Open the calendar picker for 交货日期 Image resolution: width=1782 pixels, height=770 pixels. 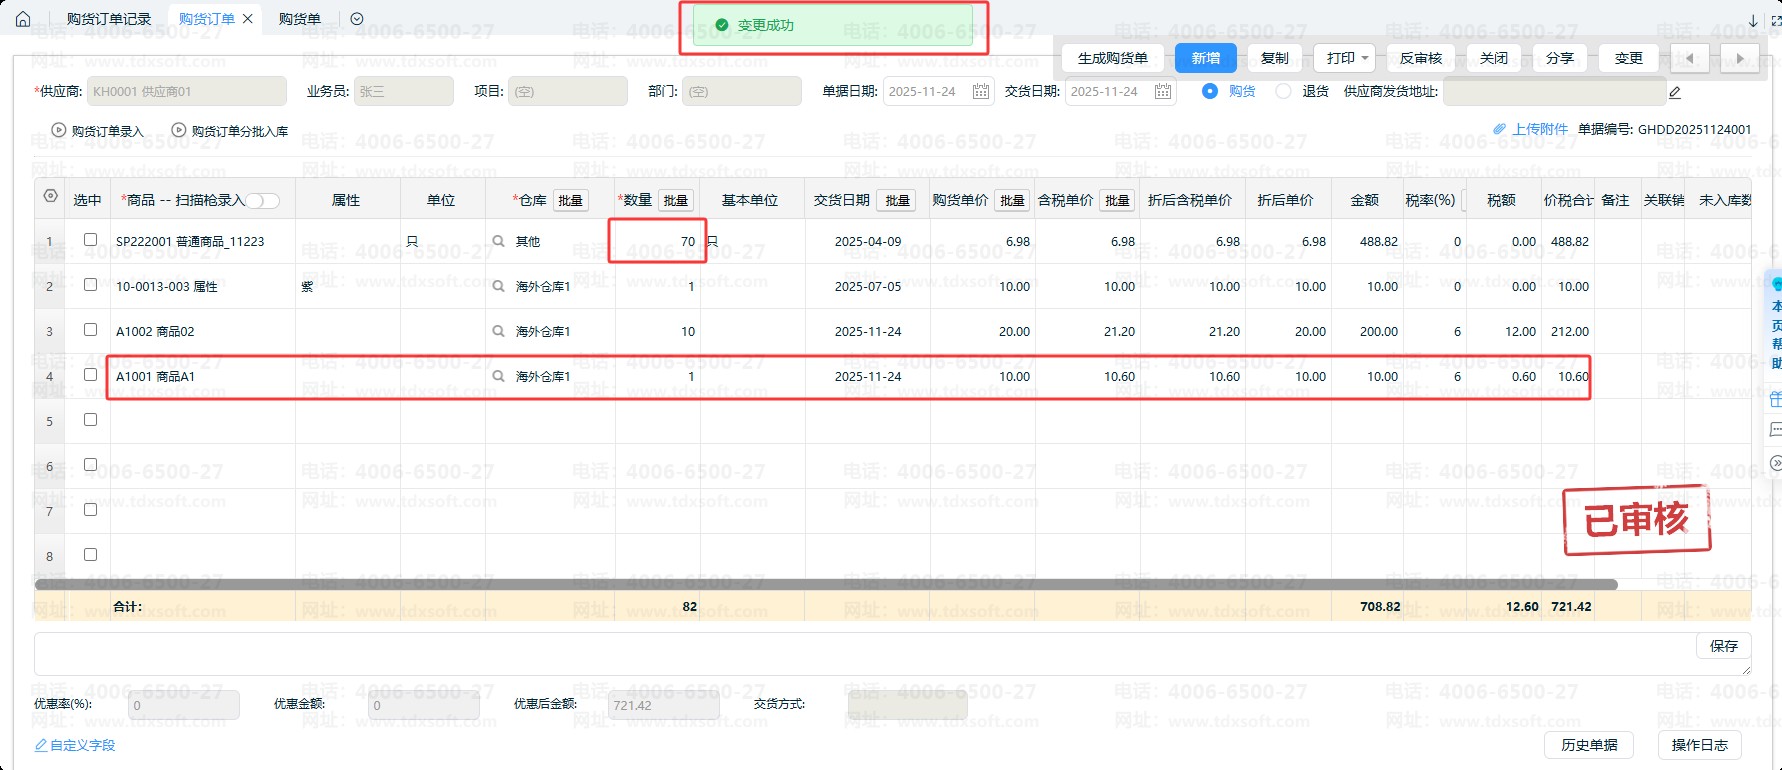(x=1163, y=91)
